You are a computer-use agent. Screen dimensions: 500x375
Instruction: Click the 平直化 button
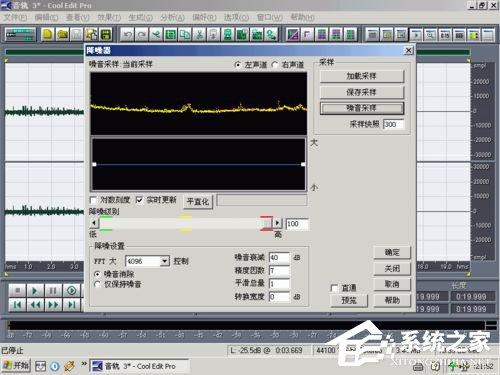[x=198, y=202]
